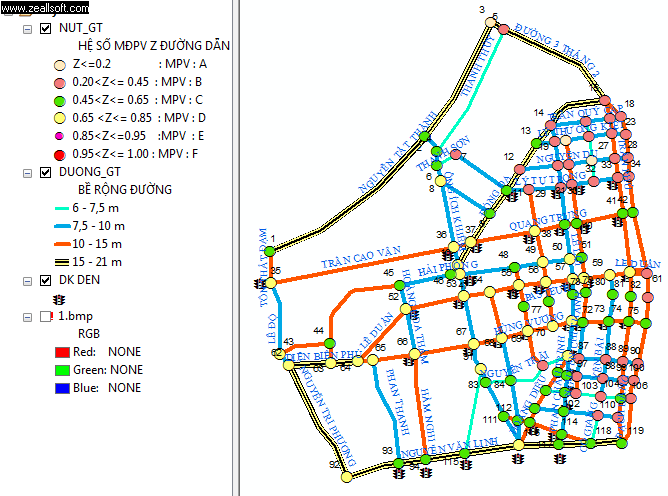This screenshot has height=496, width=668.
Task: Uncheck the DUONG_GT layer checkbox
Action: point(46,173)
